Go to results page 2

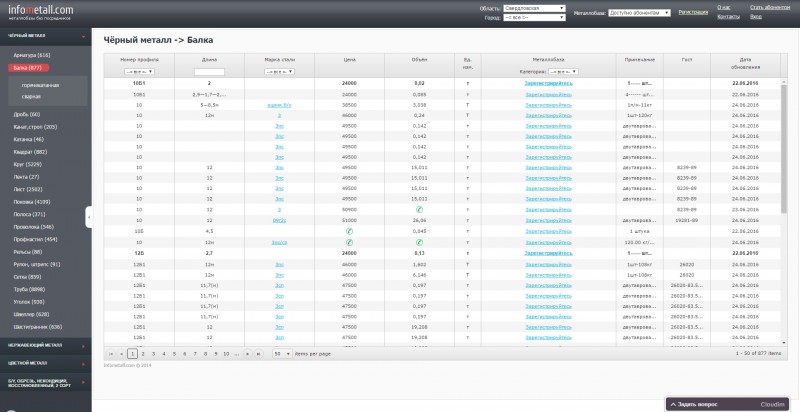point(143,353)
